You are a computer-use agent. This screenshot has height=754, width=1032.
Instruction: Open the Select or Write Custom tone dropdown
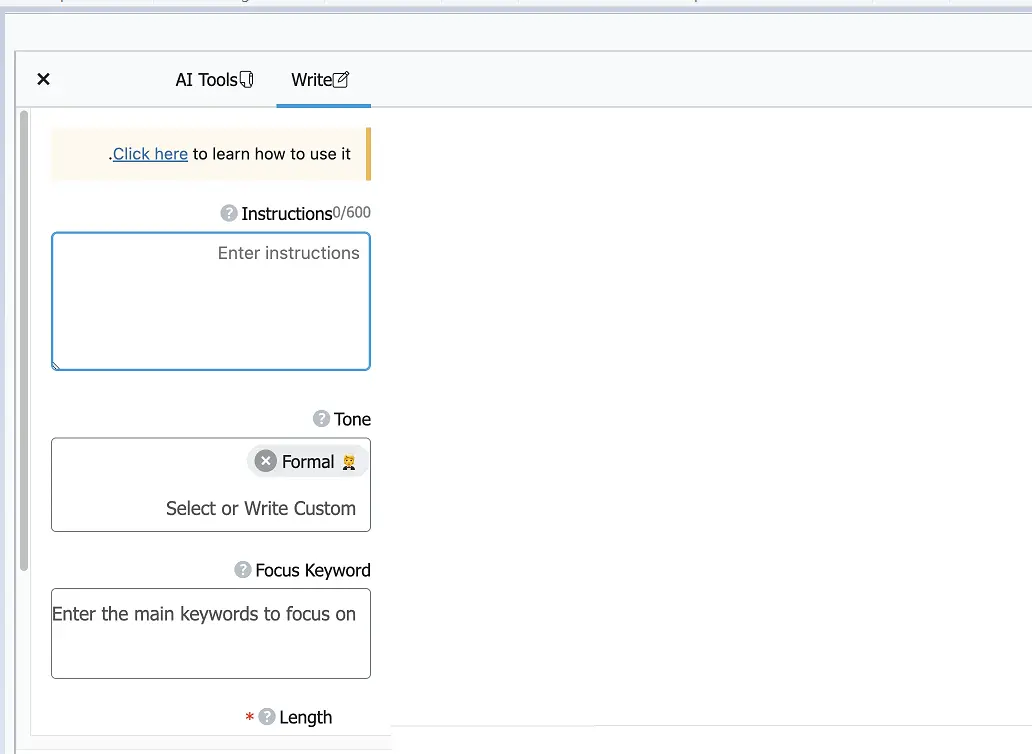[261, 508]
